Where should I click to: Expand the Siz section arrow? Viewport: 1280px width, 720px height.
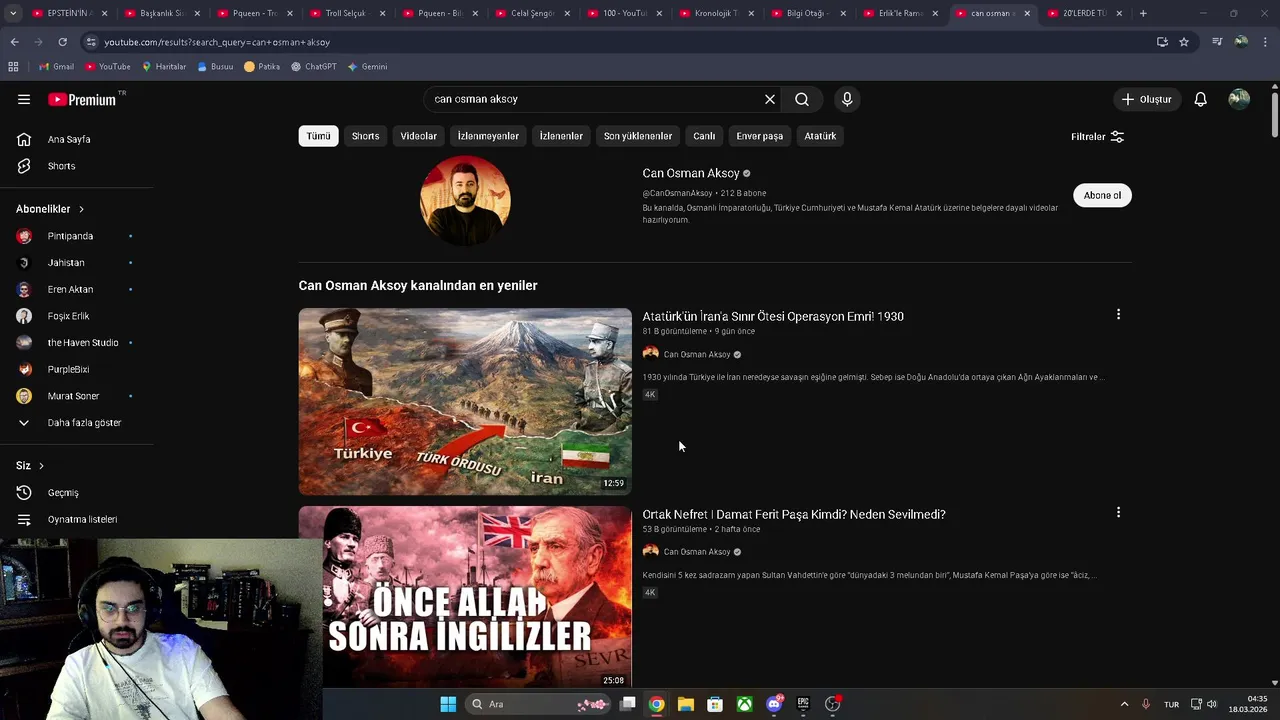pyautogui.click(x=41, y=466)
